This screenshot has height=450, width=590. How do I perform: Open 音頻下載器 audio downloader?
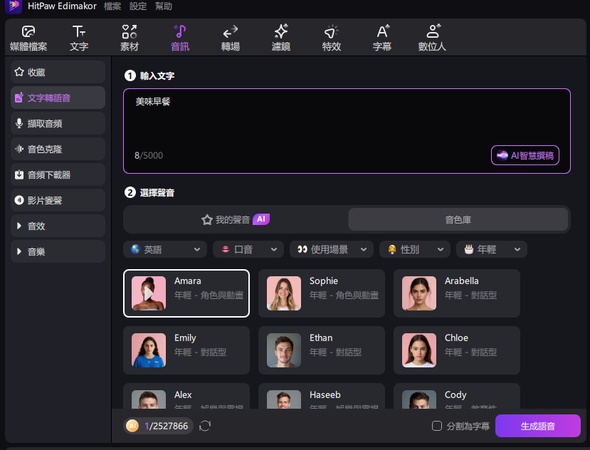(58, 175)
